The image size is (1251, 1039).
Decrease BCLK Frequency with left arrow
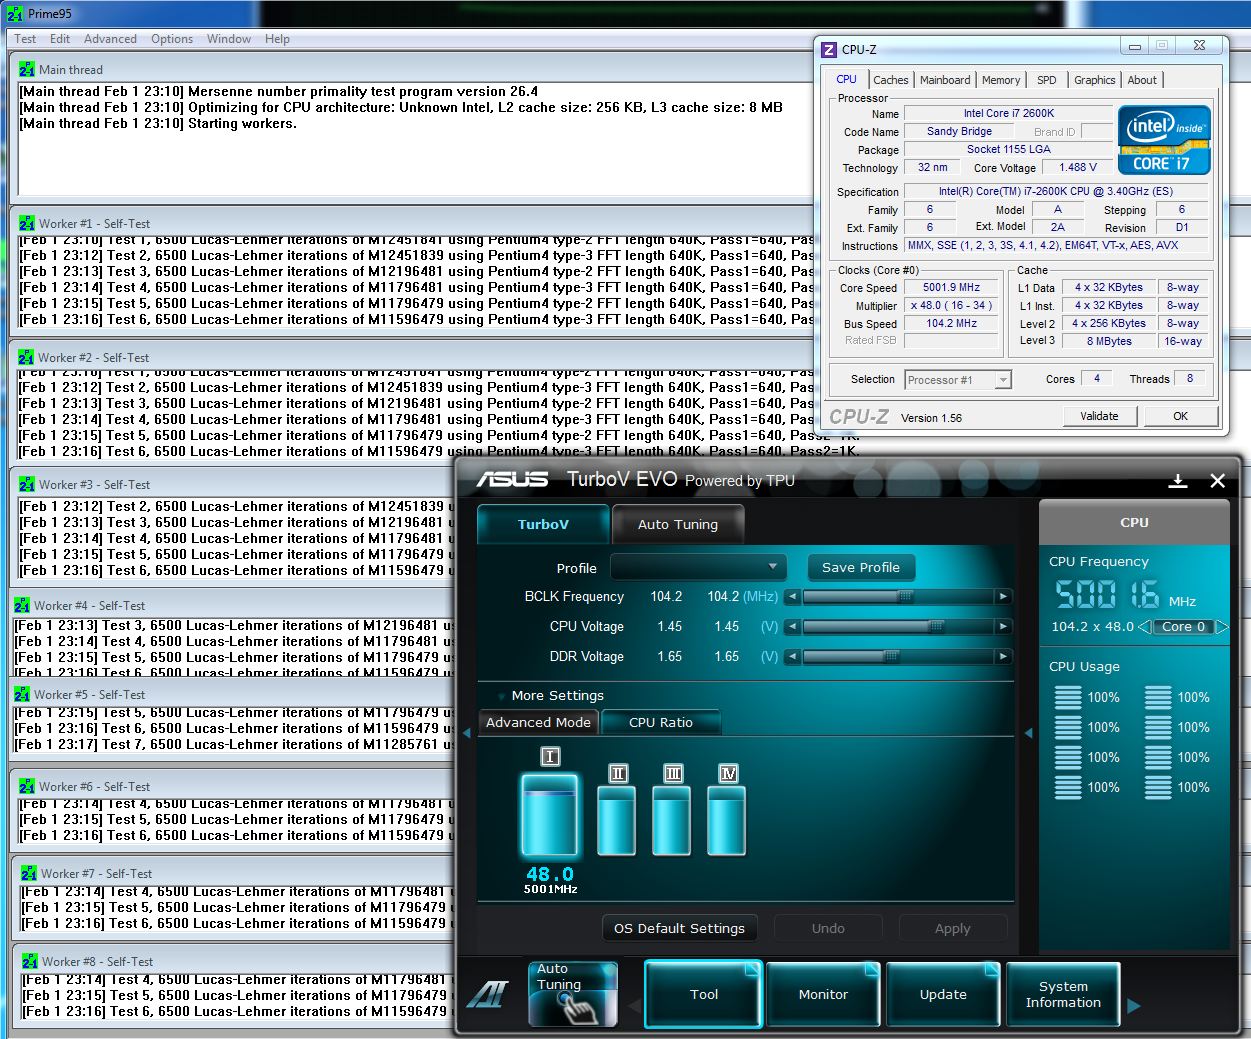(x=792, y=596)
